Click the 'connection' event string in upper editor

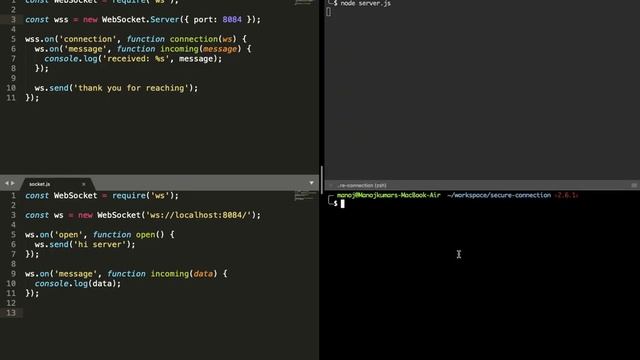click(x=88, y=39)
